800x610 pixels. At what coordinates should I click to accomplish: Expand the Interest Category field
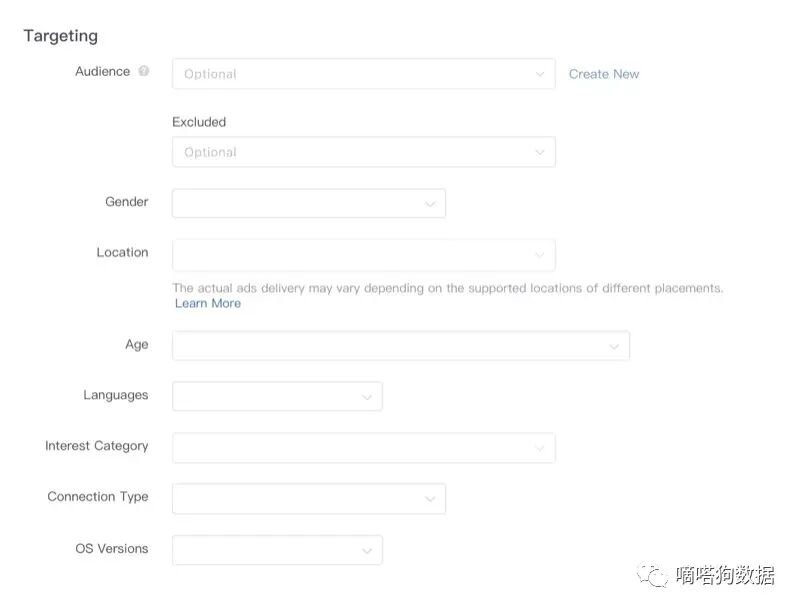click(x=364, y=448)
